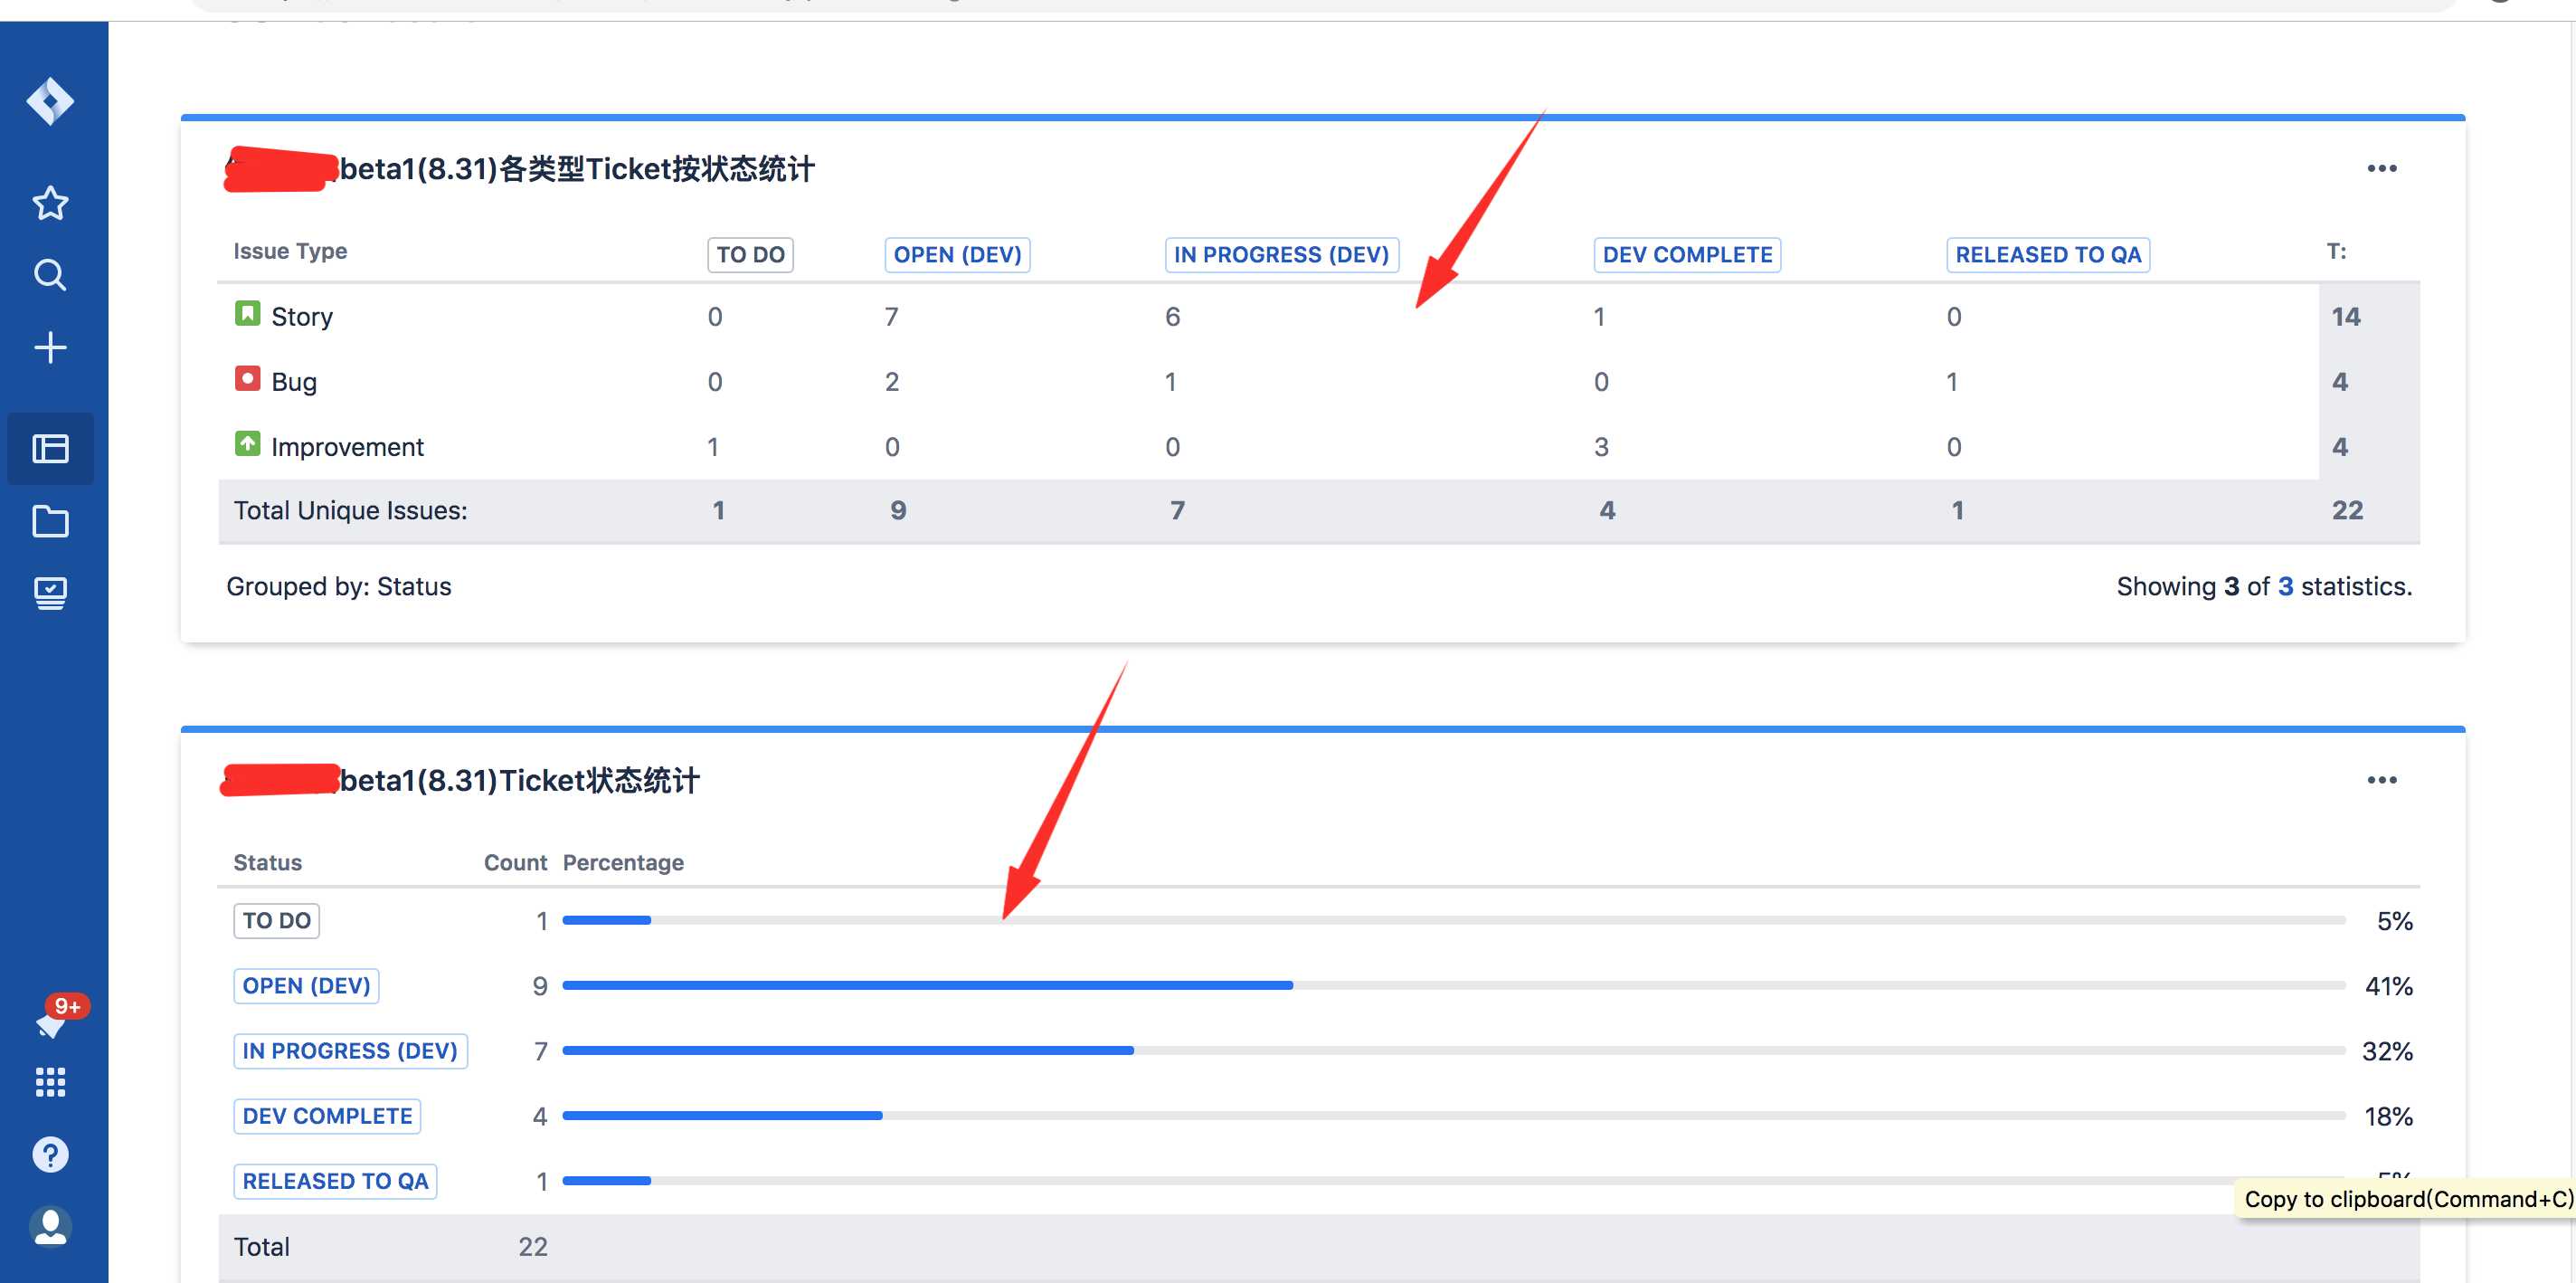Click the Story row label
The height and width of the screenshot is (1283, 2576).
pyautogui.click(x=302, y=317)
